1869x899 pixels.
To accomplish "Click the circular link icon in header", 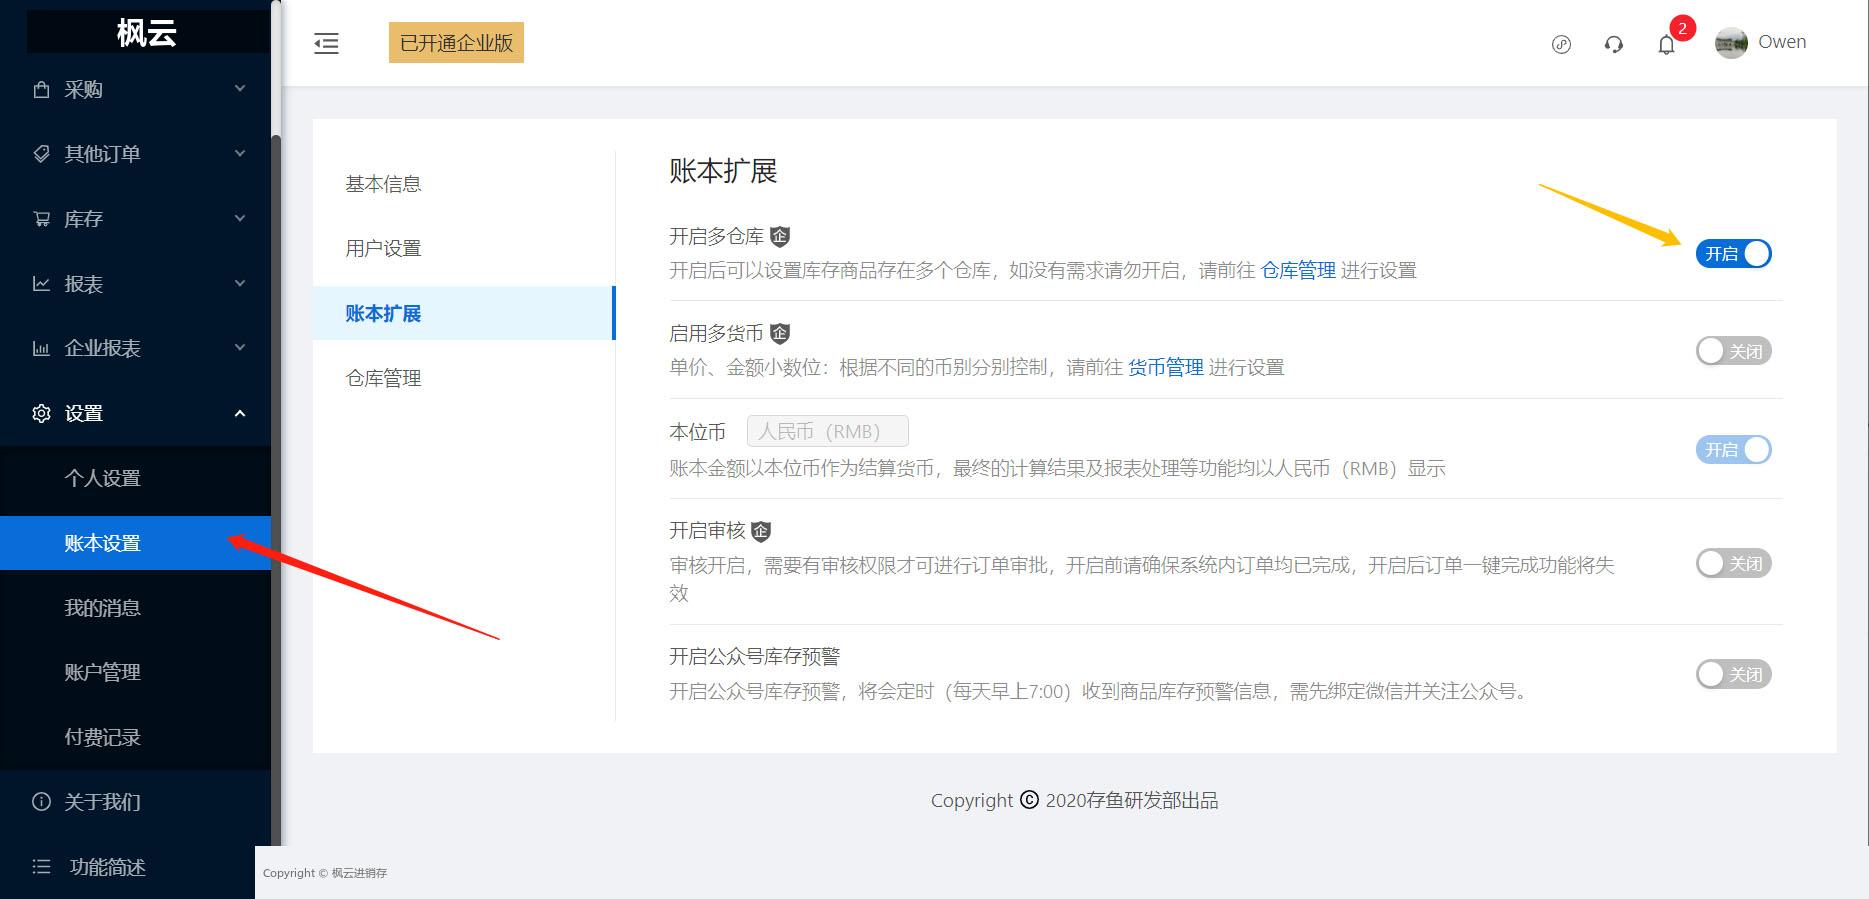I will (1561, 44).
